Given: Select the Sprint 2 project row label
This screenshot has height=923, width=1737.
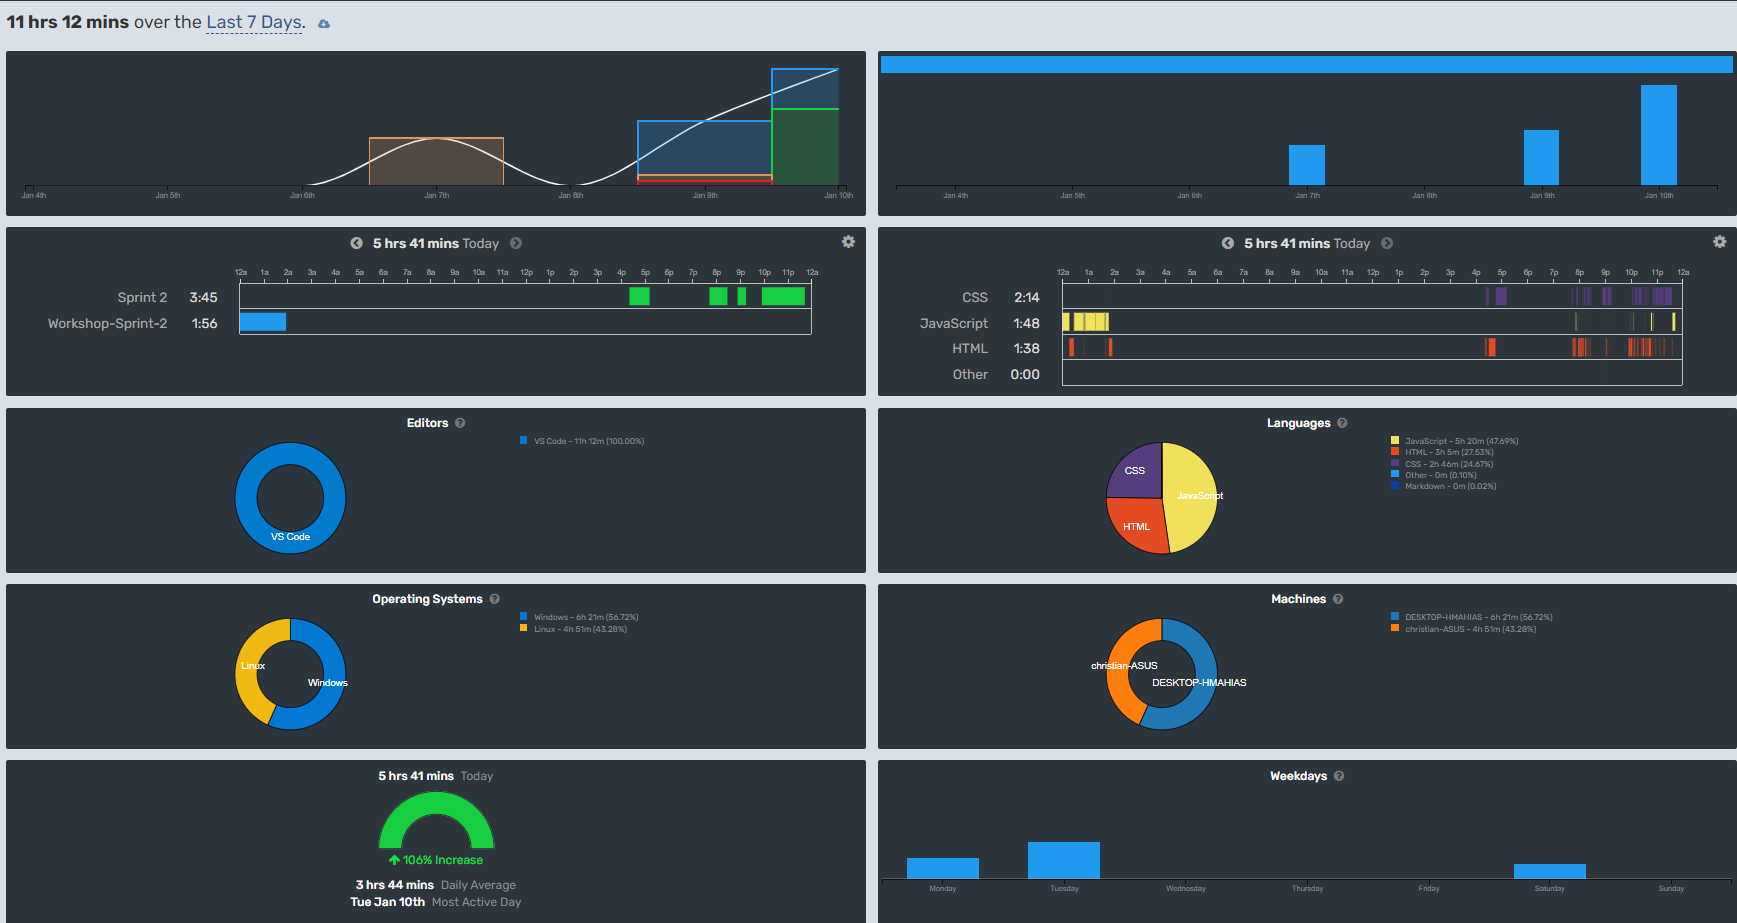Looking at the screenshot, I should (142, 297).
